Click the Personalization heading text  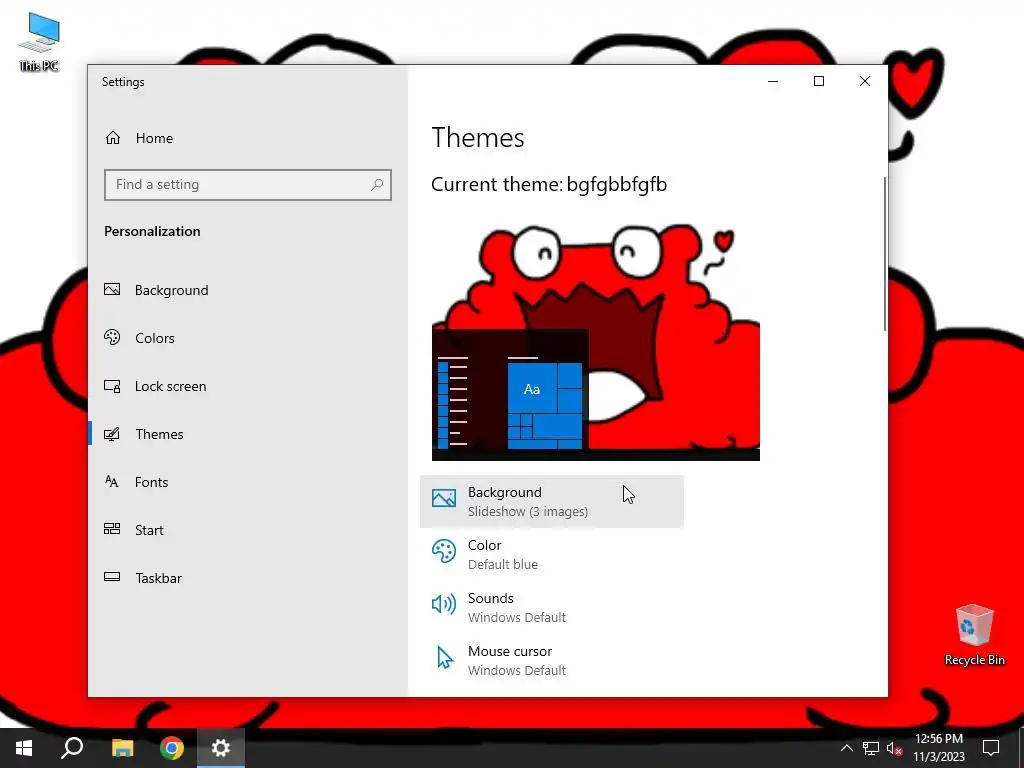click(x=152, y=231)
